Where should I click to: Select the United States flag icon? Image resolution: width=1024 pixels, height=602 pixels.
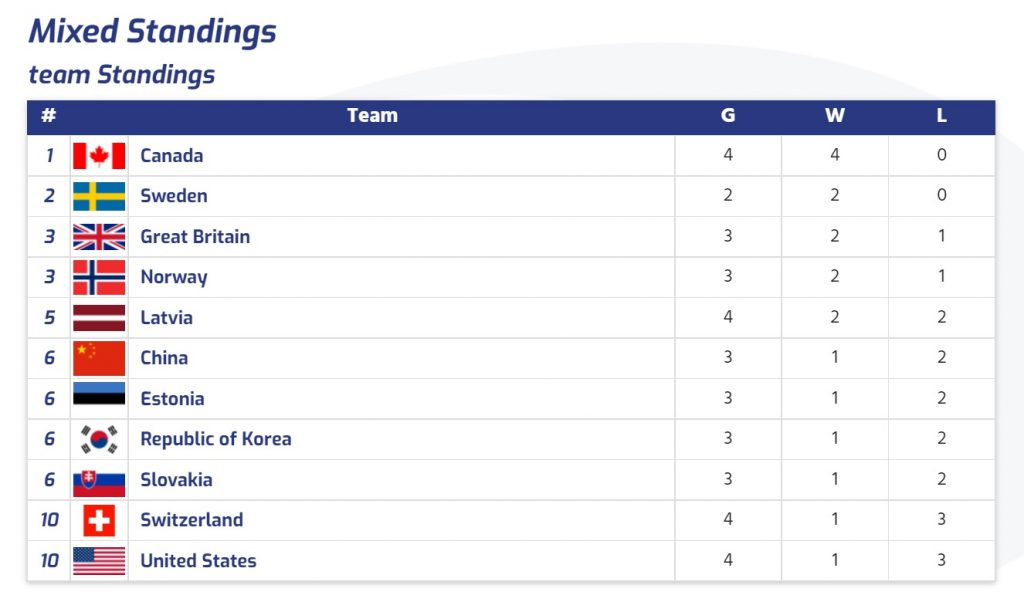pos(99,561)
